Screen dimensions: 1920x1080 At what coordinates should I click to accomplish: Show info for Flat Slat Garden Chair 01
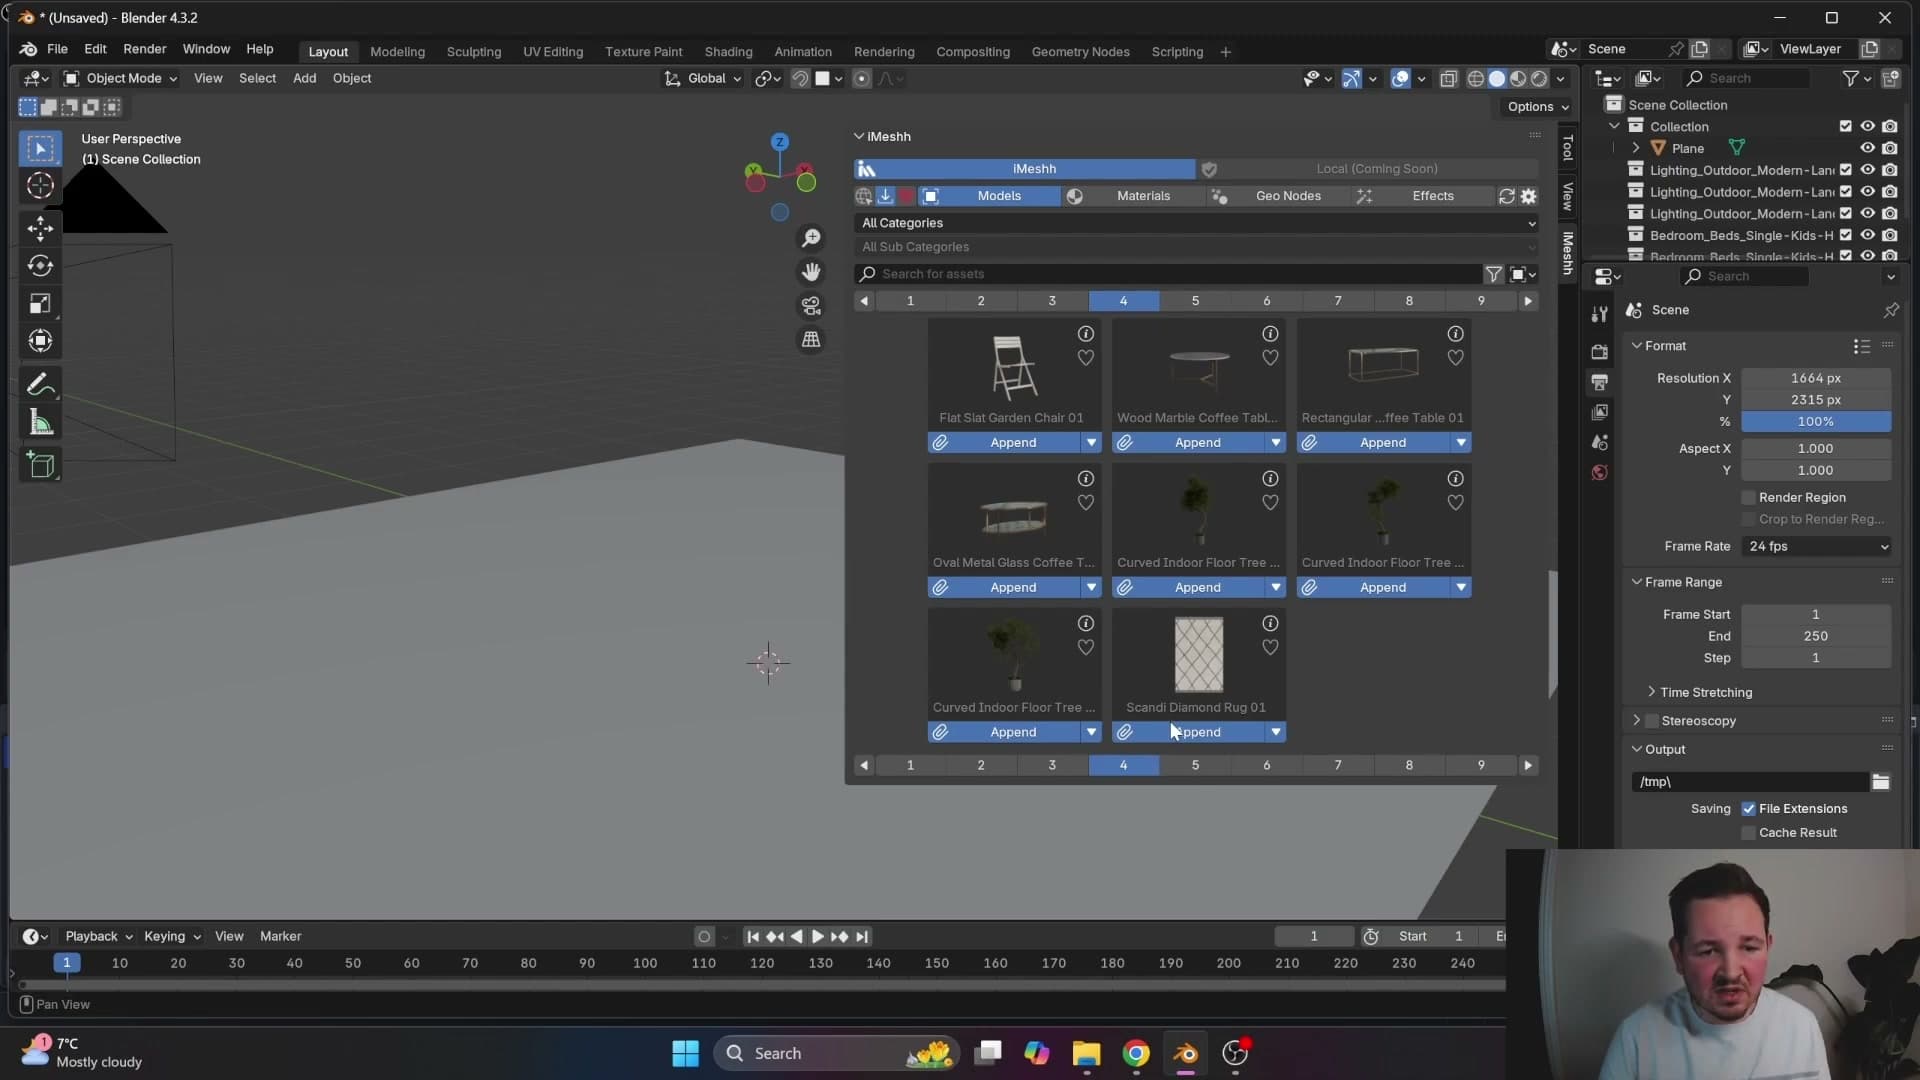click(x=1085, y=334)
